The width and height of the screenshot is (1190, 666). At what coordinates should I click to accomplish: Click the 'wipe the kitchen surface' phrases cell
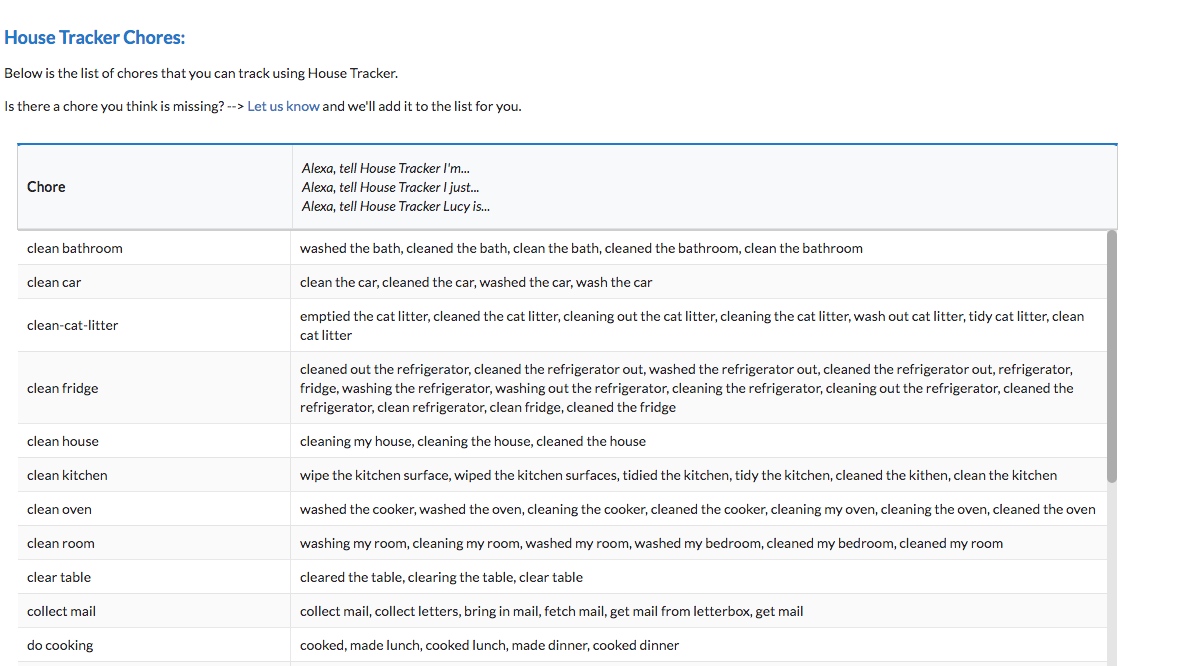point(699,476)
